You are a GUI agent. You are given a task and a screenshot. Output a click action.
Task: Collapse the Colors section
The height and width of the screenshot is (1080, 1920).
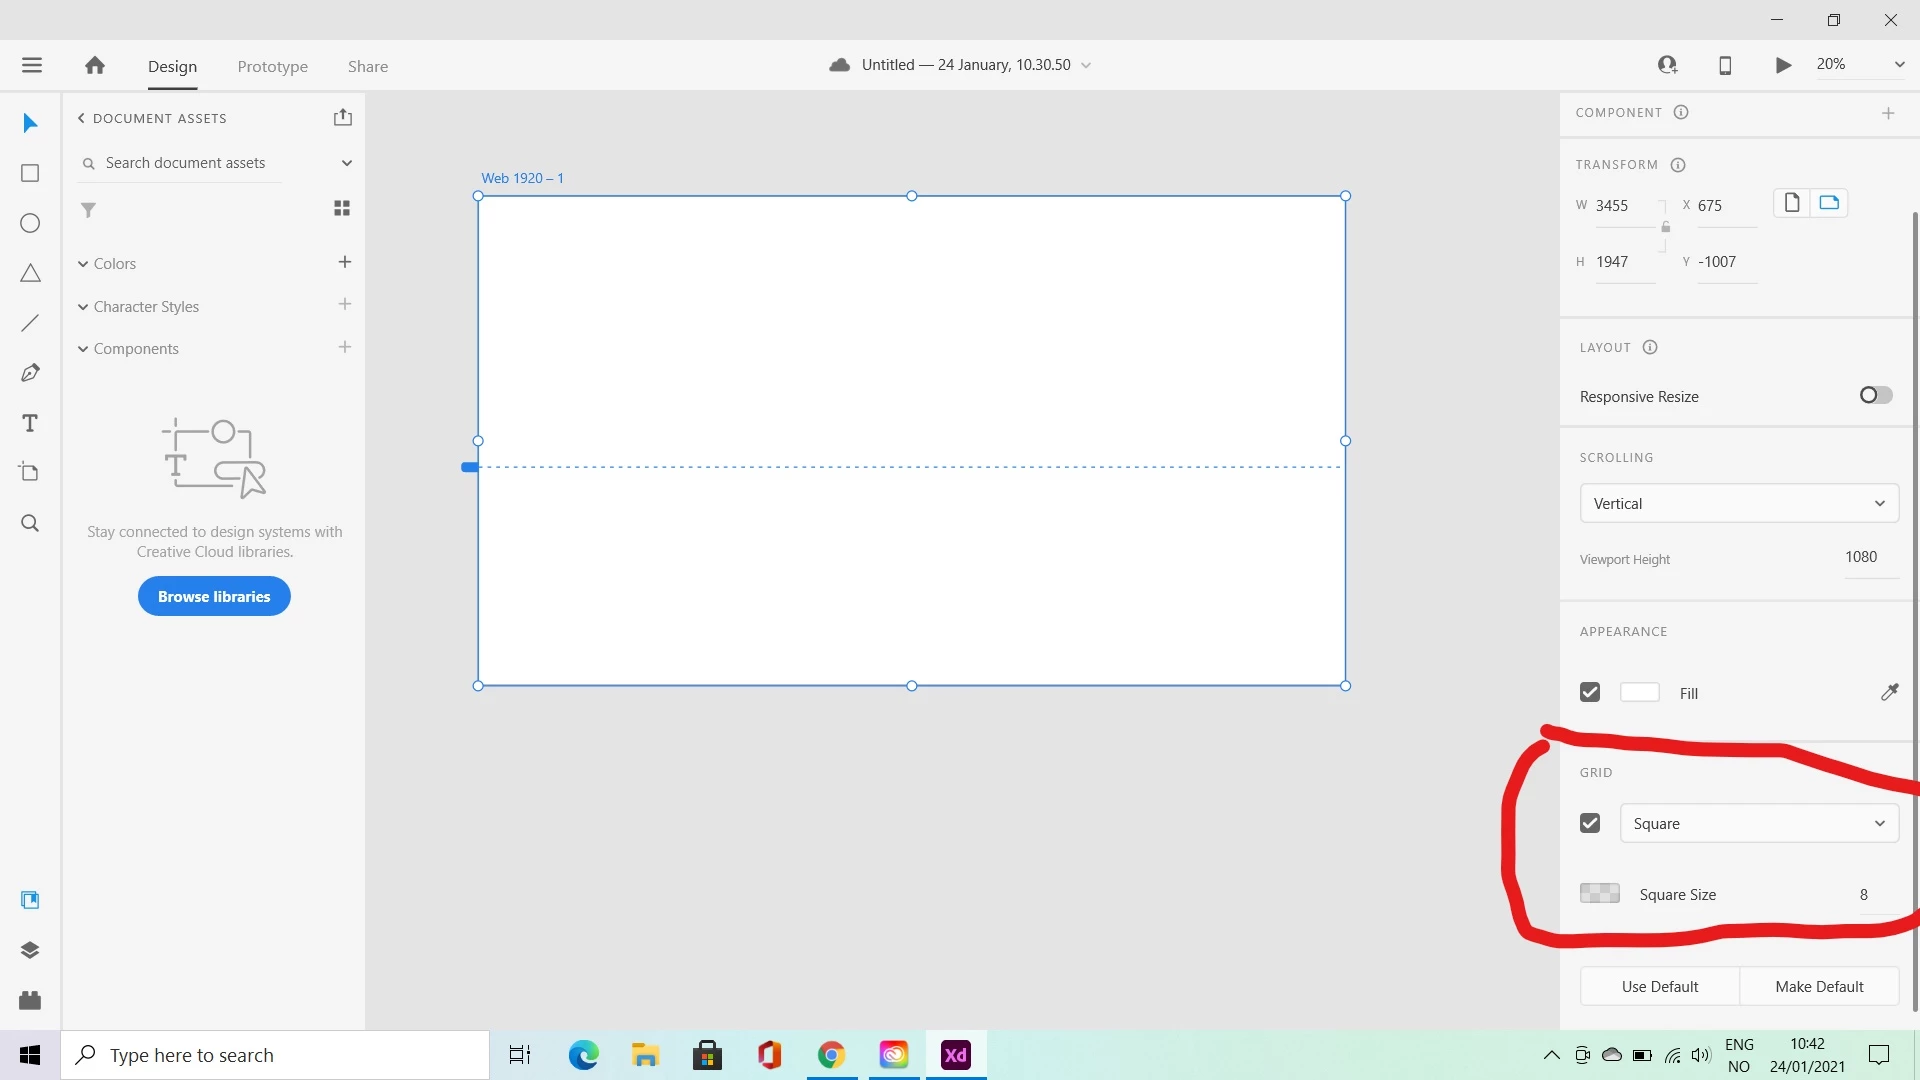(x=83, y=264)
